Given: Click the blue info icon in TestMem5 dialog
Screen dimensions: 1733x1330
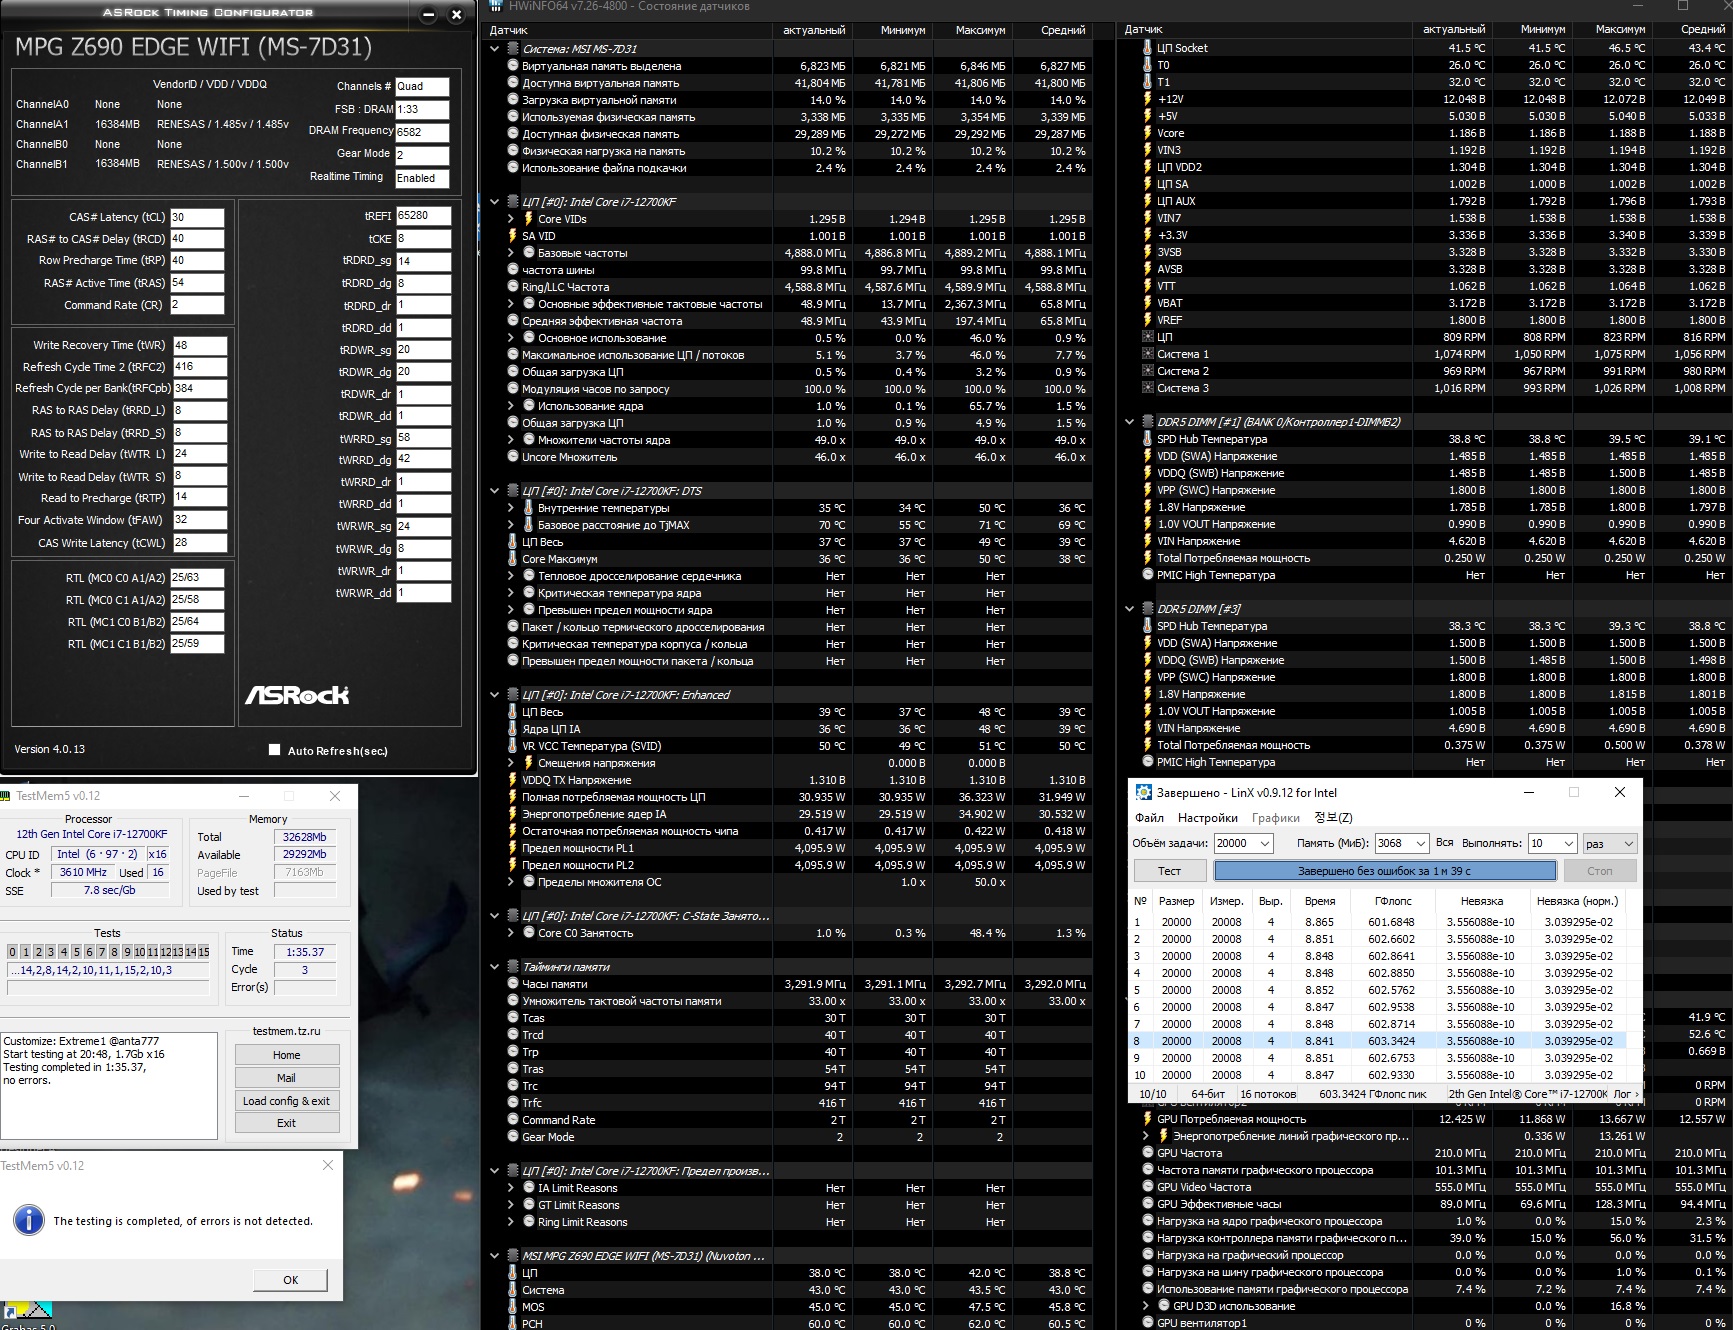Looking at the screenshot, I should (x=29, y=1220).
